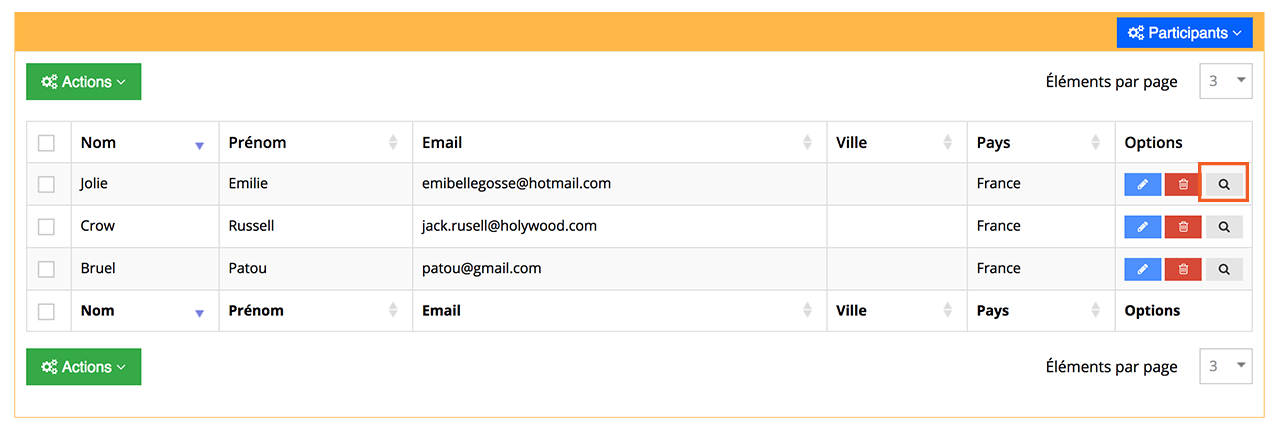View Patou Bruel details via magnifier icon
This screenshot has width=1280, height=431.
click(x=1224, y=269)
